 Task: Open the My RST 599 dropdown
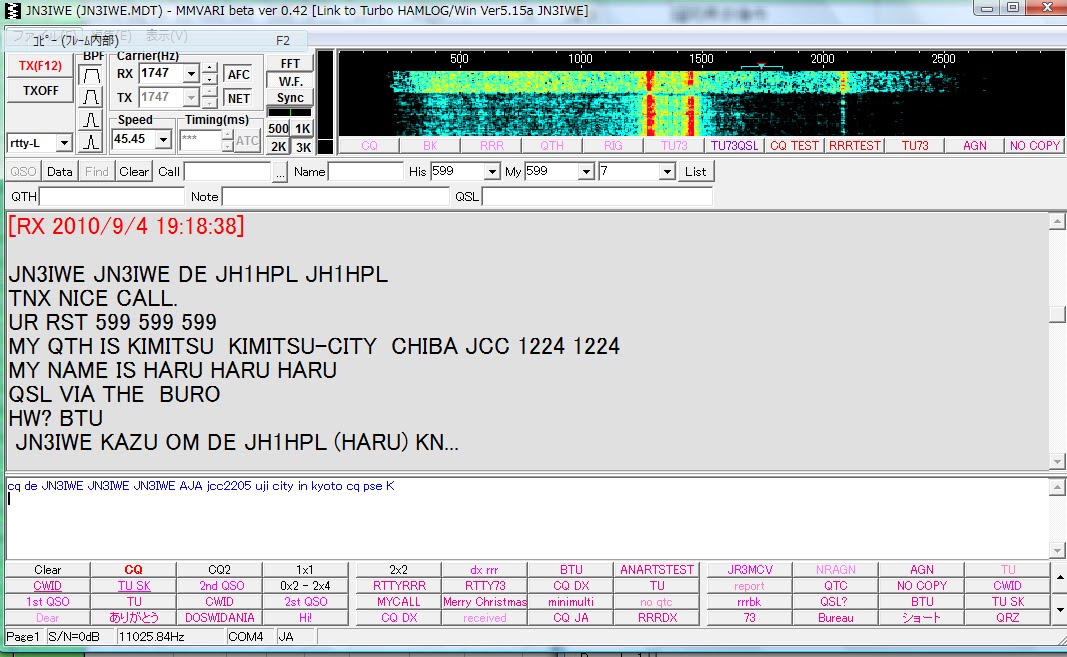[586, 172]
